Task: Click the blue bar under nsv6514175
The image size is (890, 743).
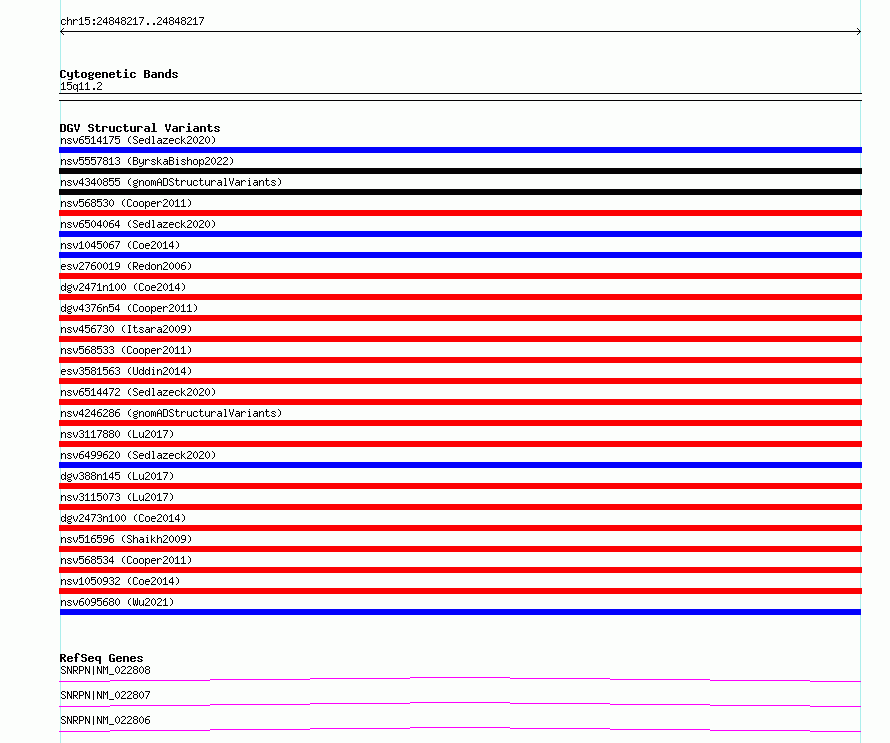Action: [x=460, y=150]
